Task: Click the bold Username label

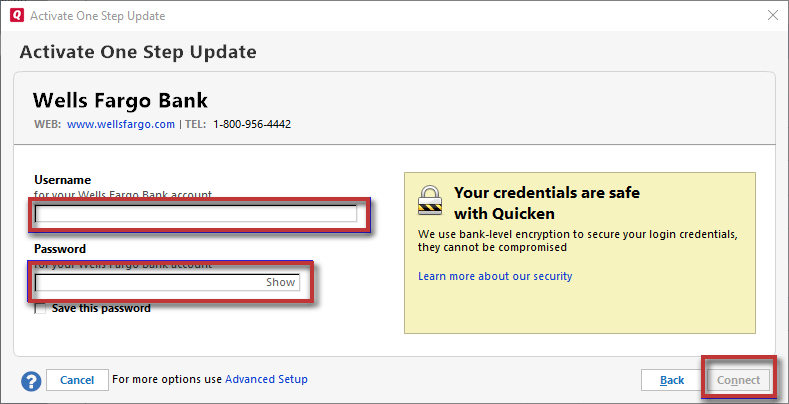Action: [x=62, y=180]
